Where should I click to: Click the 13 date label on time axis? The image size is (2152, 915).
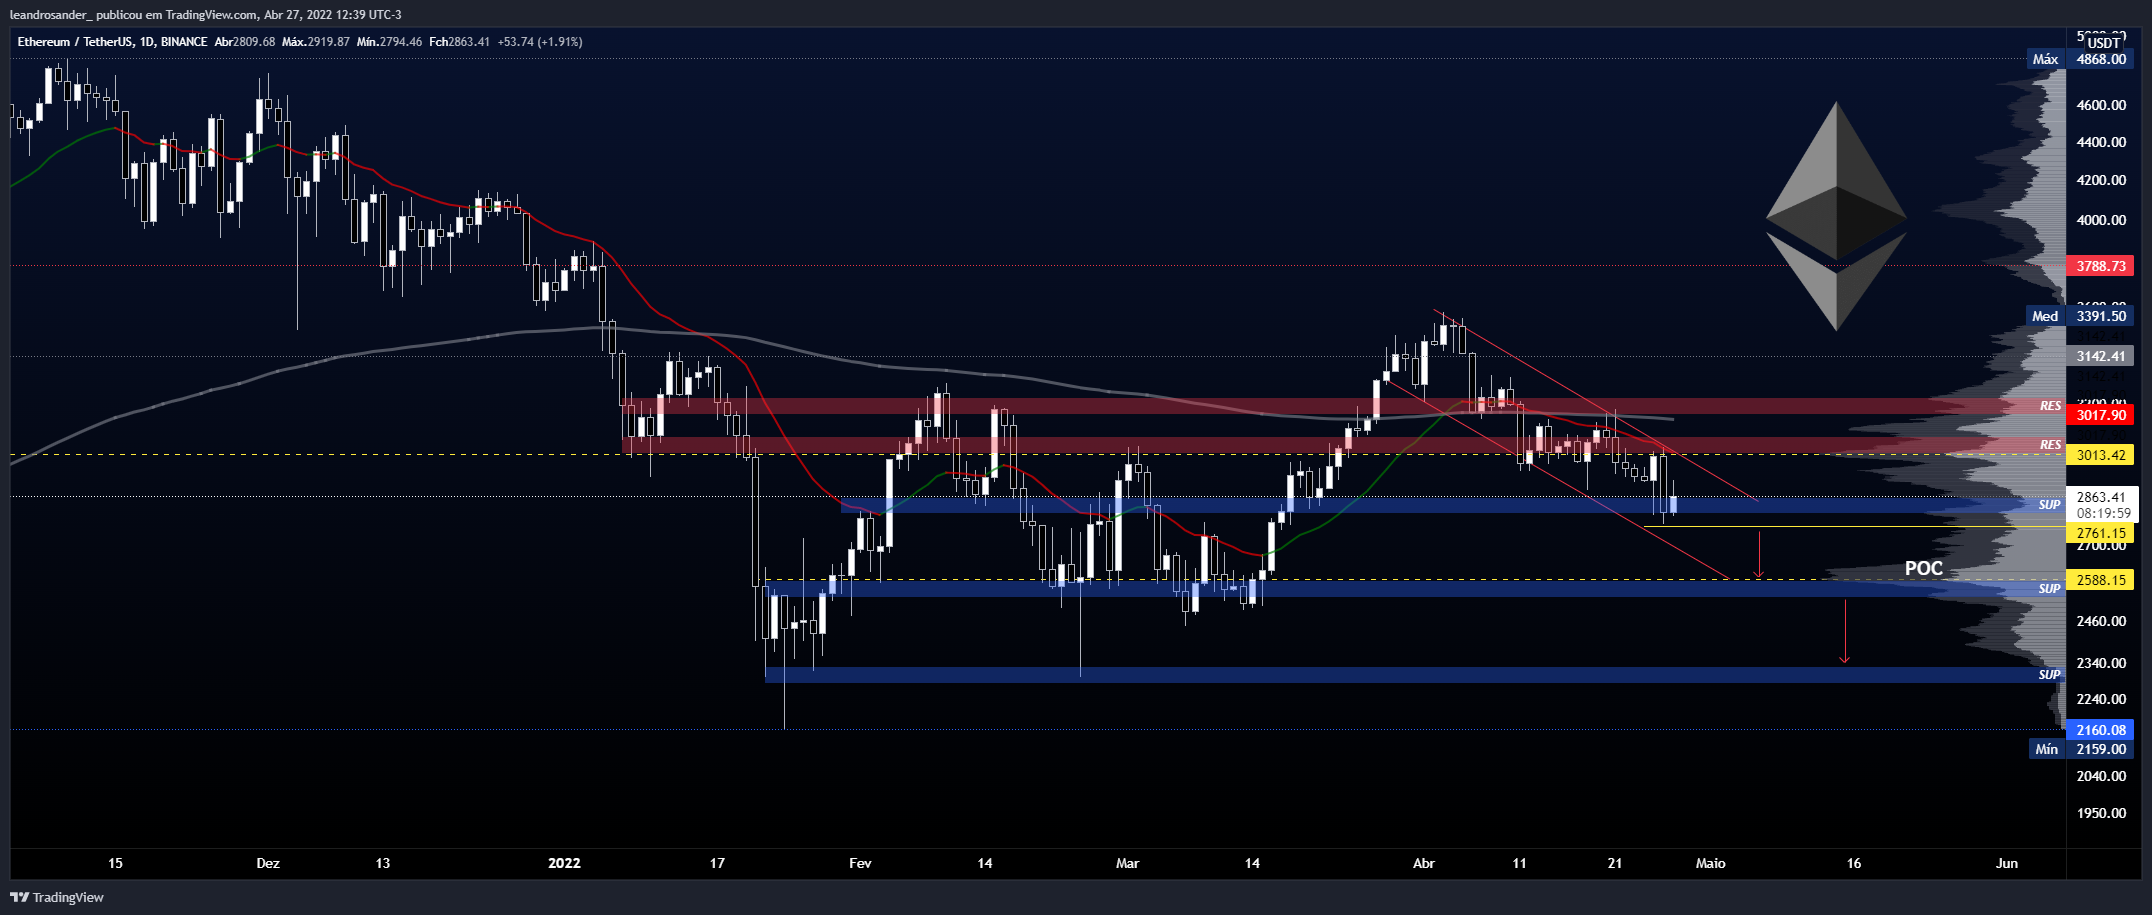(382, 863)
